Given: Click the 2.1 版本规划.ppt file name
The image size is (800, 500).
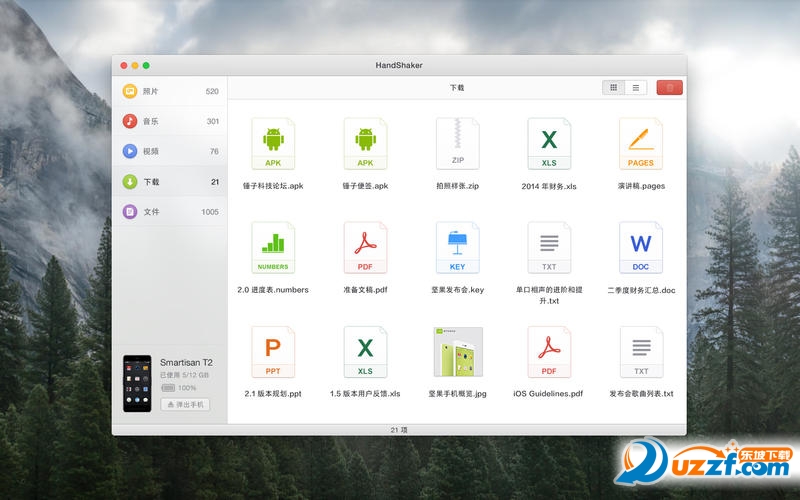Looking at the screenshot, I should coord(273,394).
